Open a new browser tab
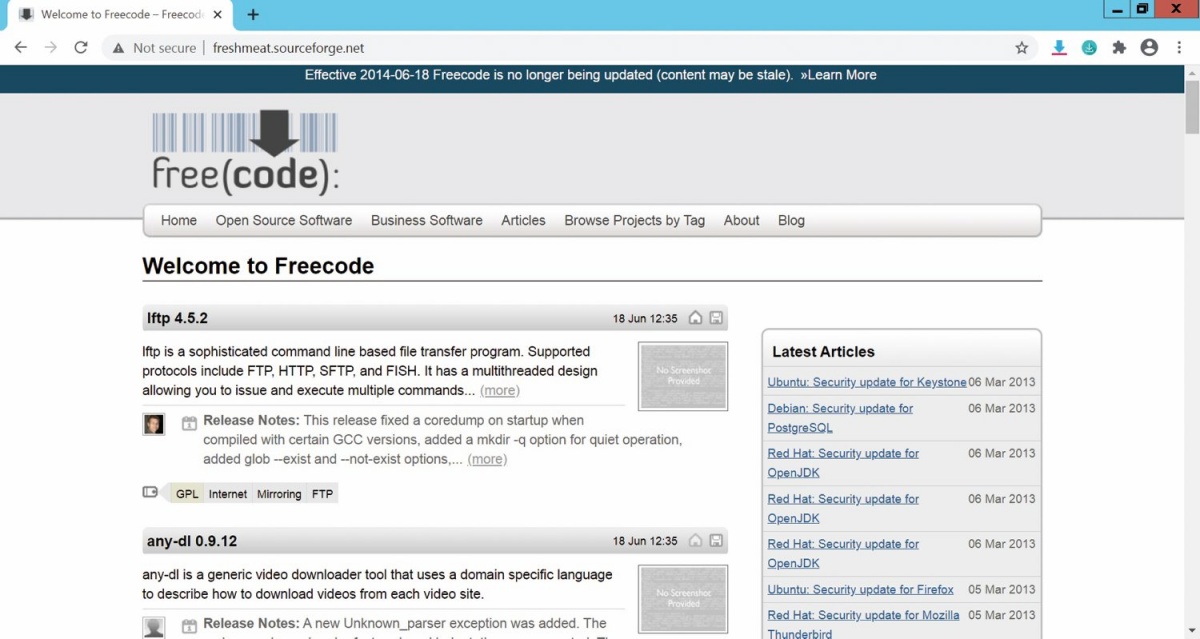1200x639 pixels. (x=253, y=15)
